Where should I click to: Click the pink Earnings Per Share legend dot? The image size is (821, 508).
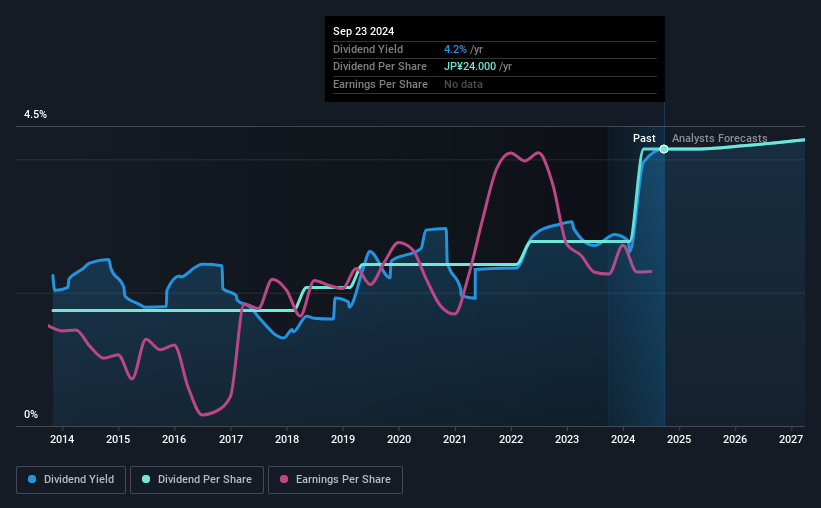pyautogui.click(x=284, y=479)
